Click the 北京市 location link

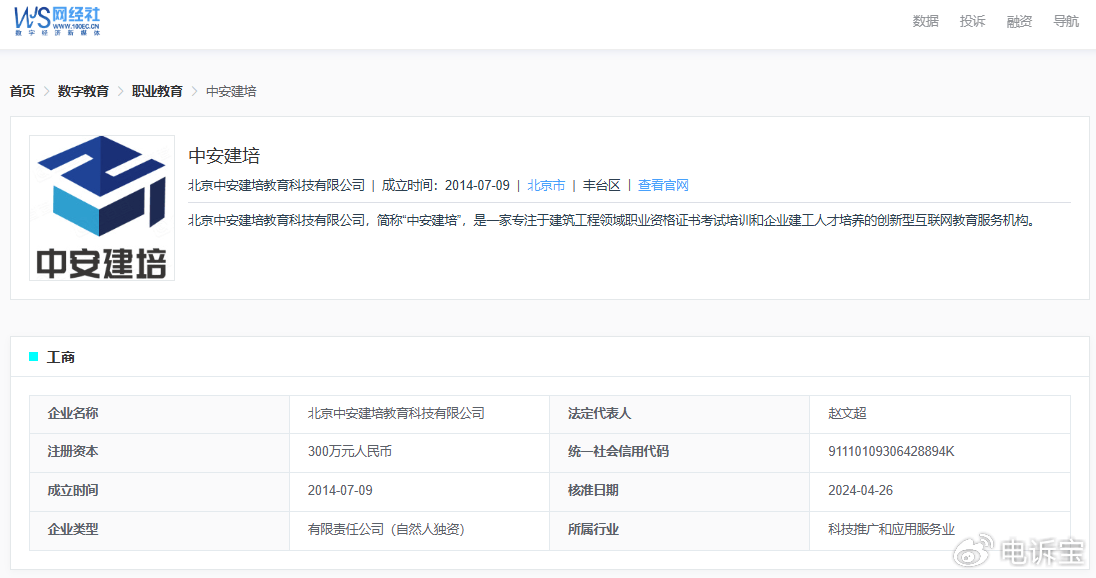[546, 185]
